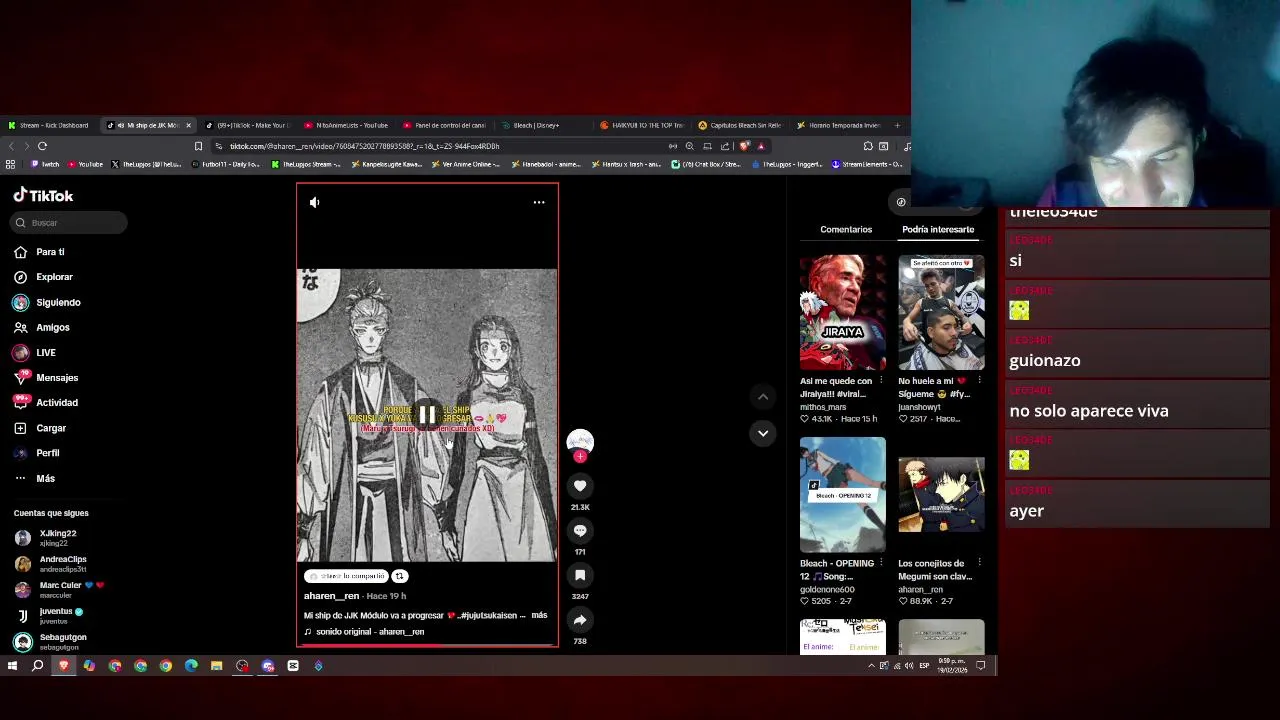
Task: Switch to the Podría interesarte tab
Action: click(938, 230)
